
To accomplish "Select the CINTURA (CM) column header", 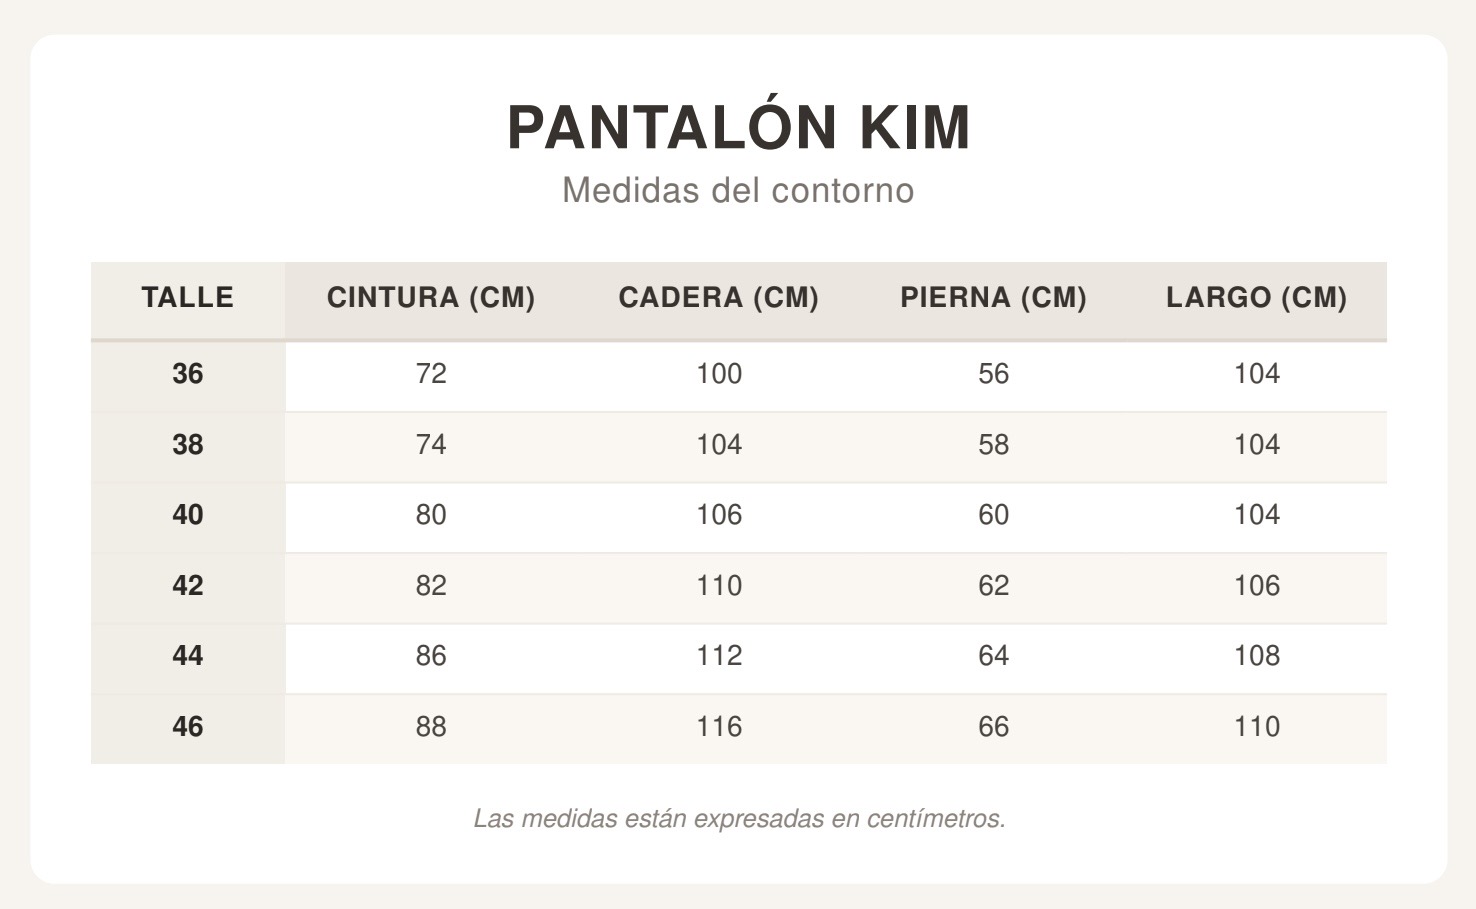I will tap(431, 298).
